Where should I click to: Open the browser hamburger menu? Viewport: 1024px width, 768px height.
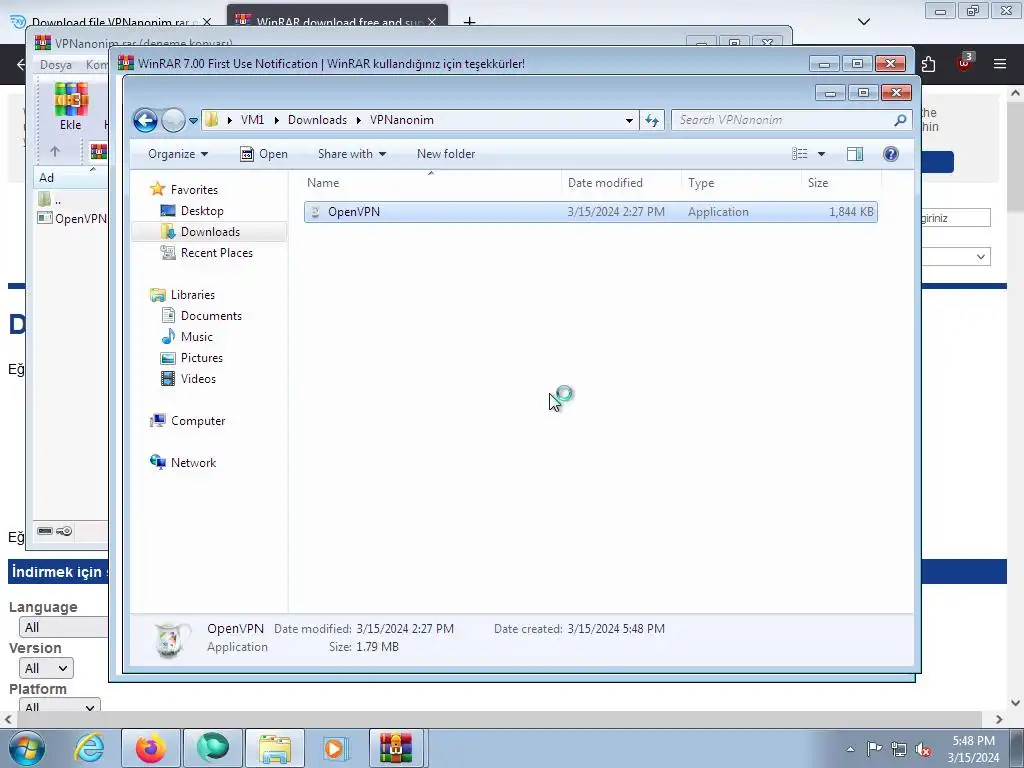1000,63
